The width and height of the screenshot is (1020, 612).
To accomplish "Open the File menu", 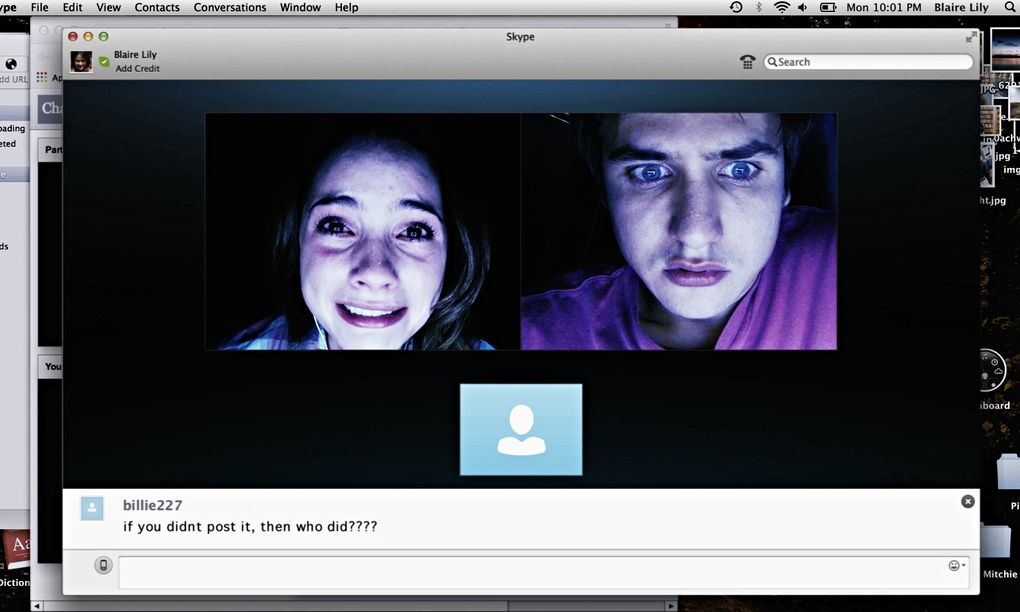I will click(40, 7).
